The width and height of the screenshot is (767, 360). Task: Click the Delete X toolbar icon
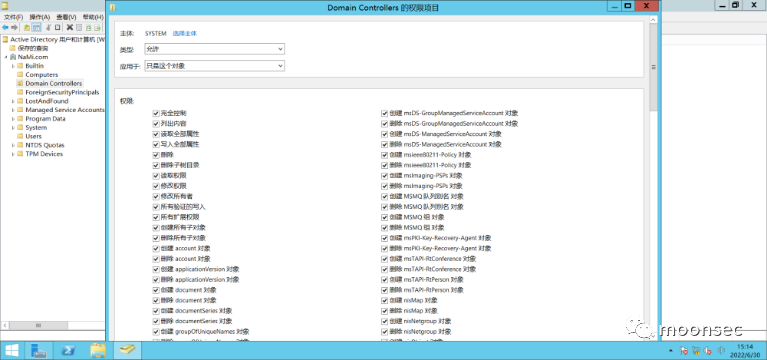[x=70, y=27]
